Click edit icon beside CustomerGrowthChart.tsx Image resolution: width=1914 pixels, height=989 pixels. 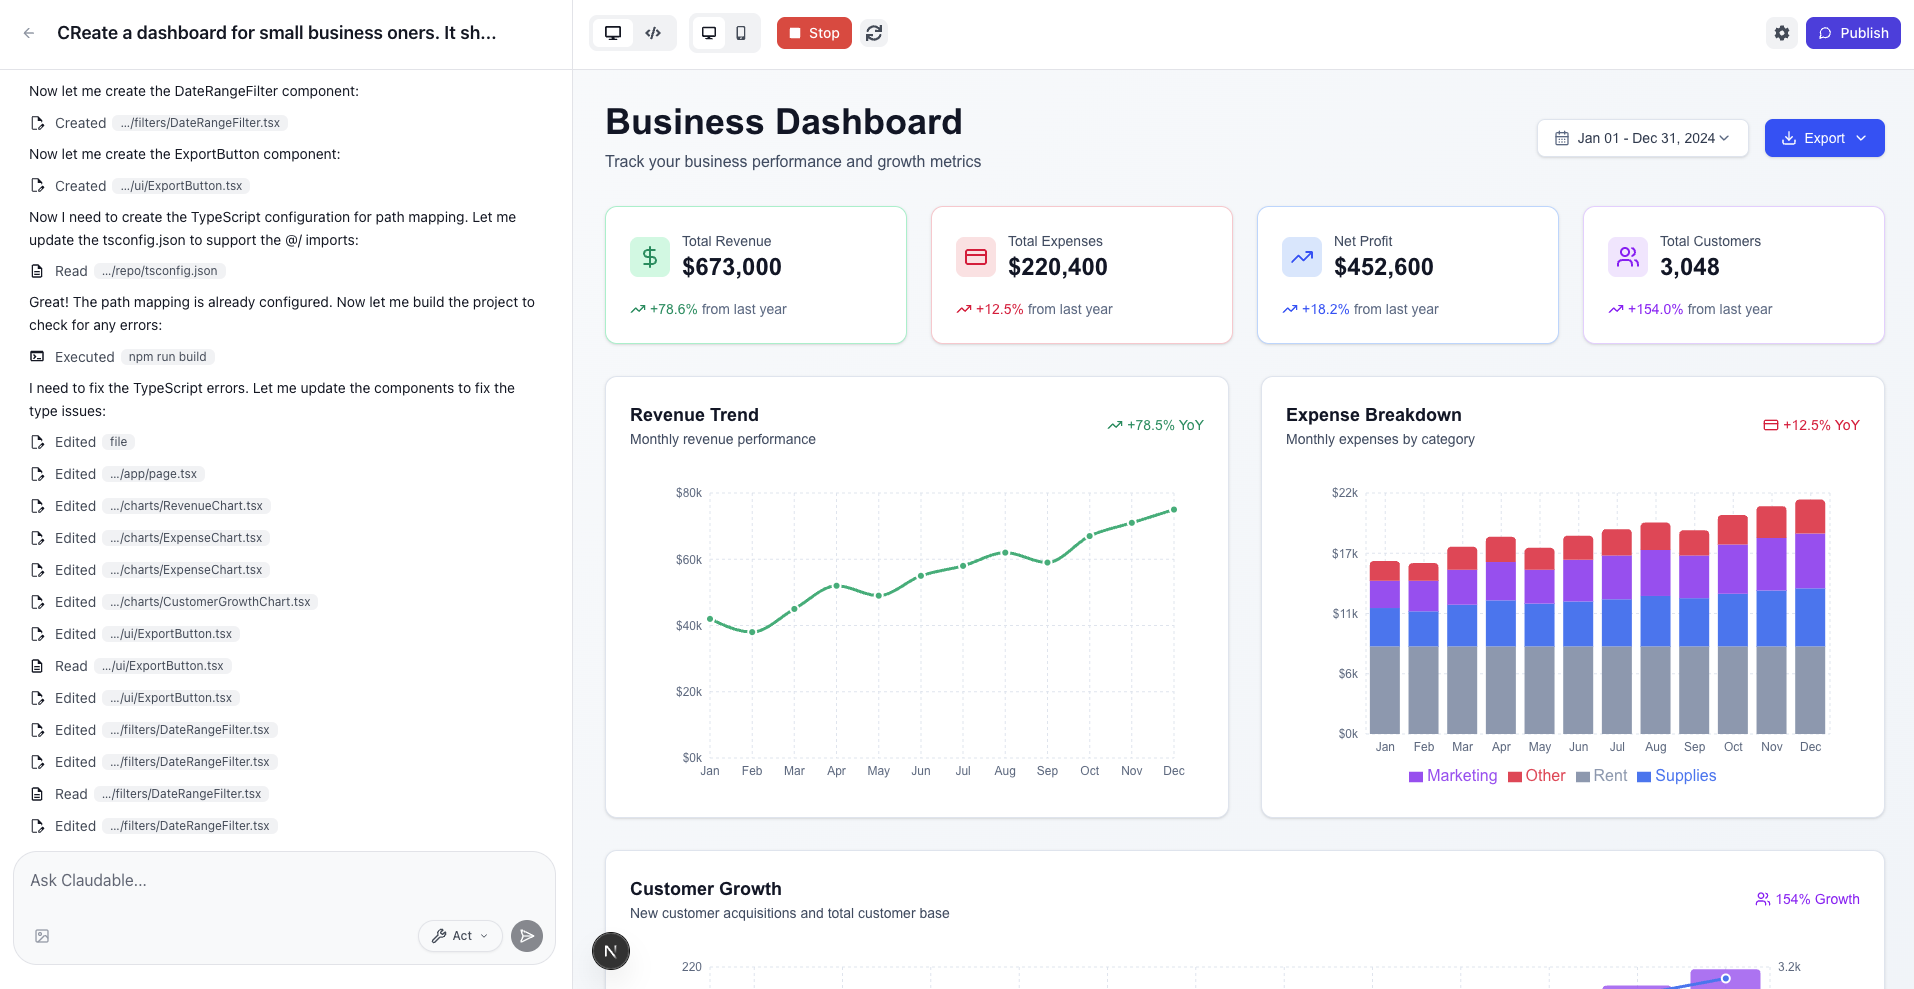37,602
